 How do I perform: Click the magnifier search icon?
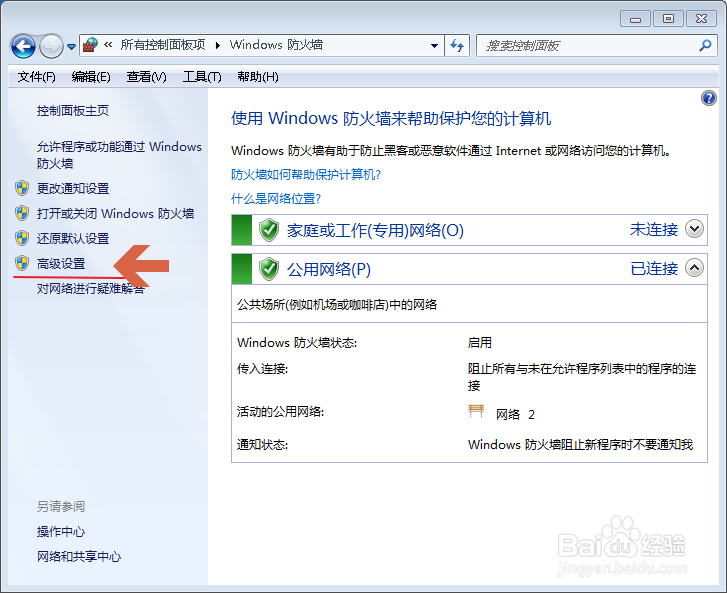coord(705,45)
